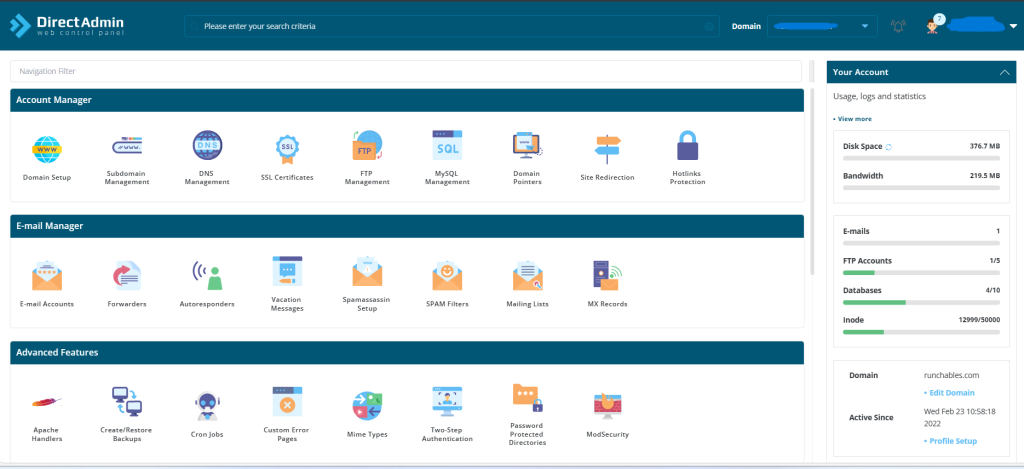Open Create/Restore Backups
The width and height of the screenshot is (1024, 469).
(127, 403)
